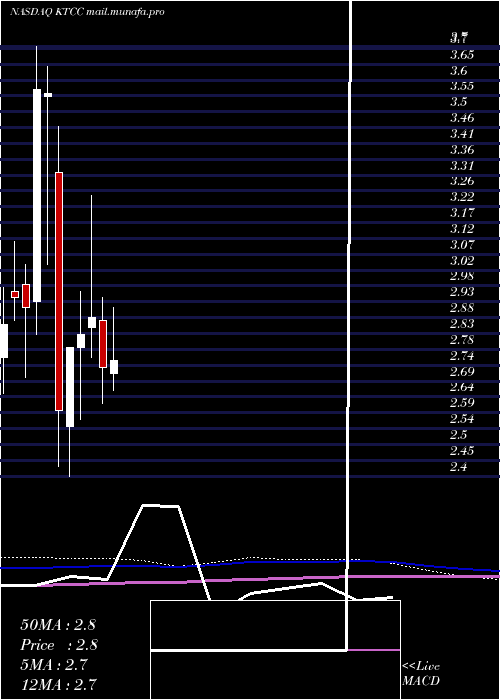Click the 3.41 price axis label

point(462,133)
